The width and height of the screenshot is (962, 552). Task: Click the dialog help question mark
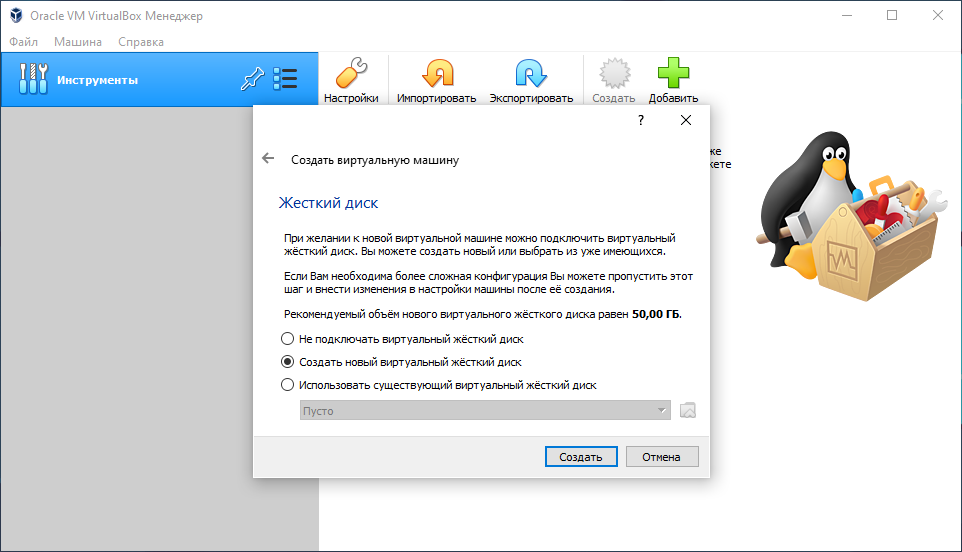tap(641, 120)
